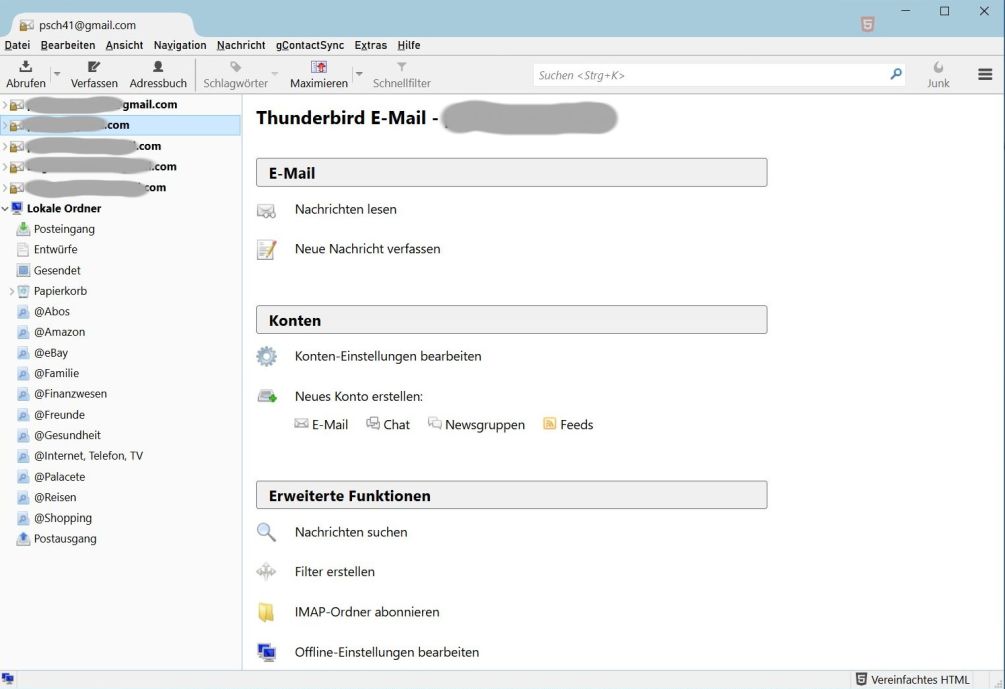Image resolution: width=1005 pixels, height=689 pixels.
Task: Select the @Reisen folder
Action: pyautogui.click(x=55, y=497)
